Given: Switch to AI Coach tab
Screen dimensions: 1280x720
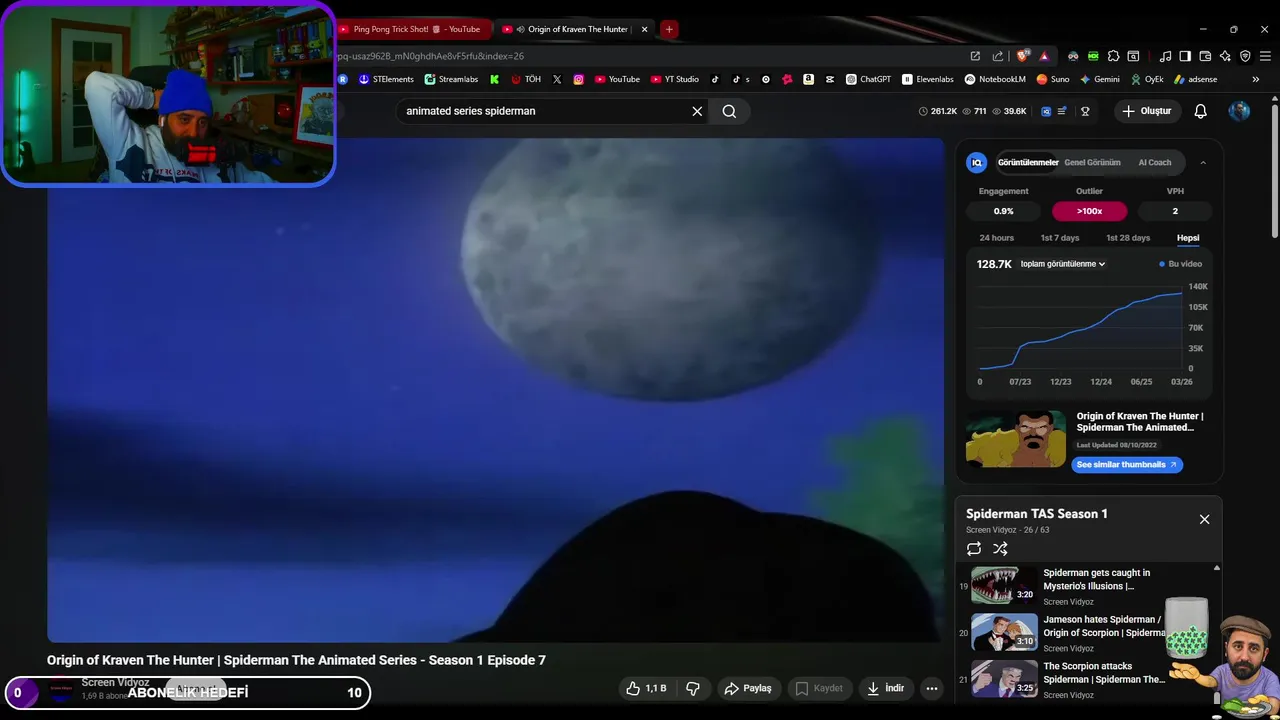Looking at the screenshot, I should 1155,162.
